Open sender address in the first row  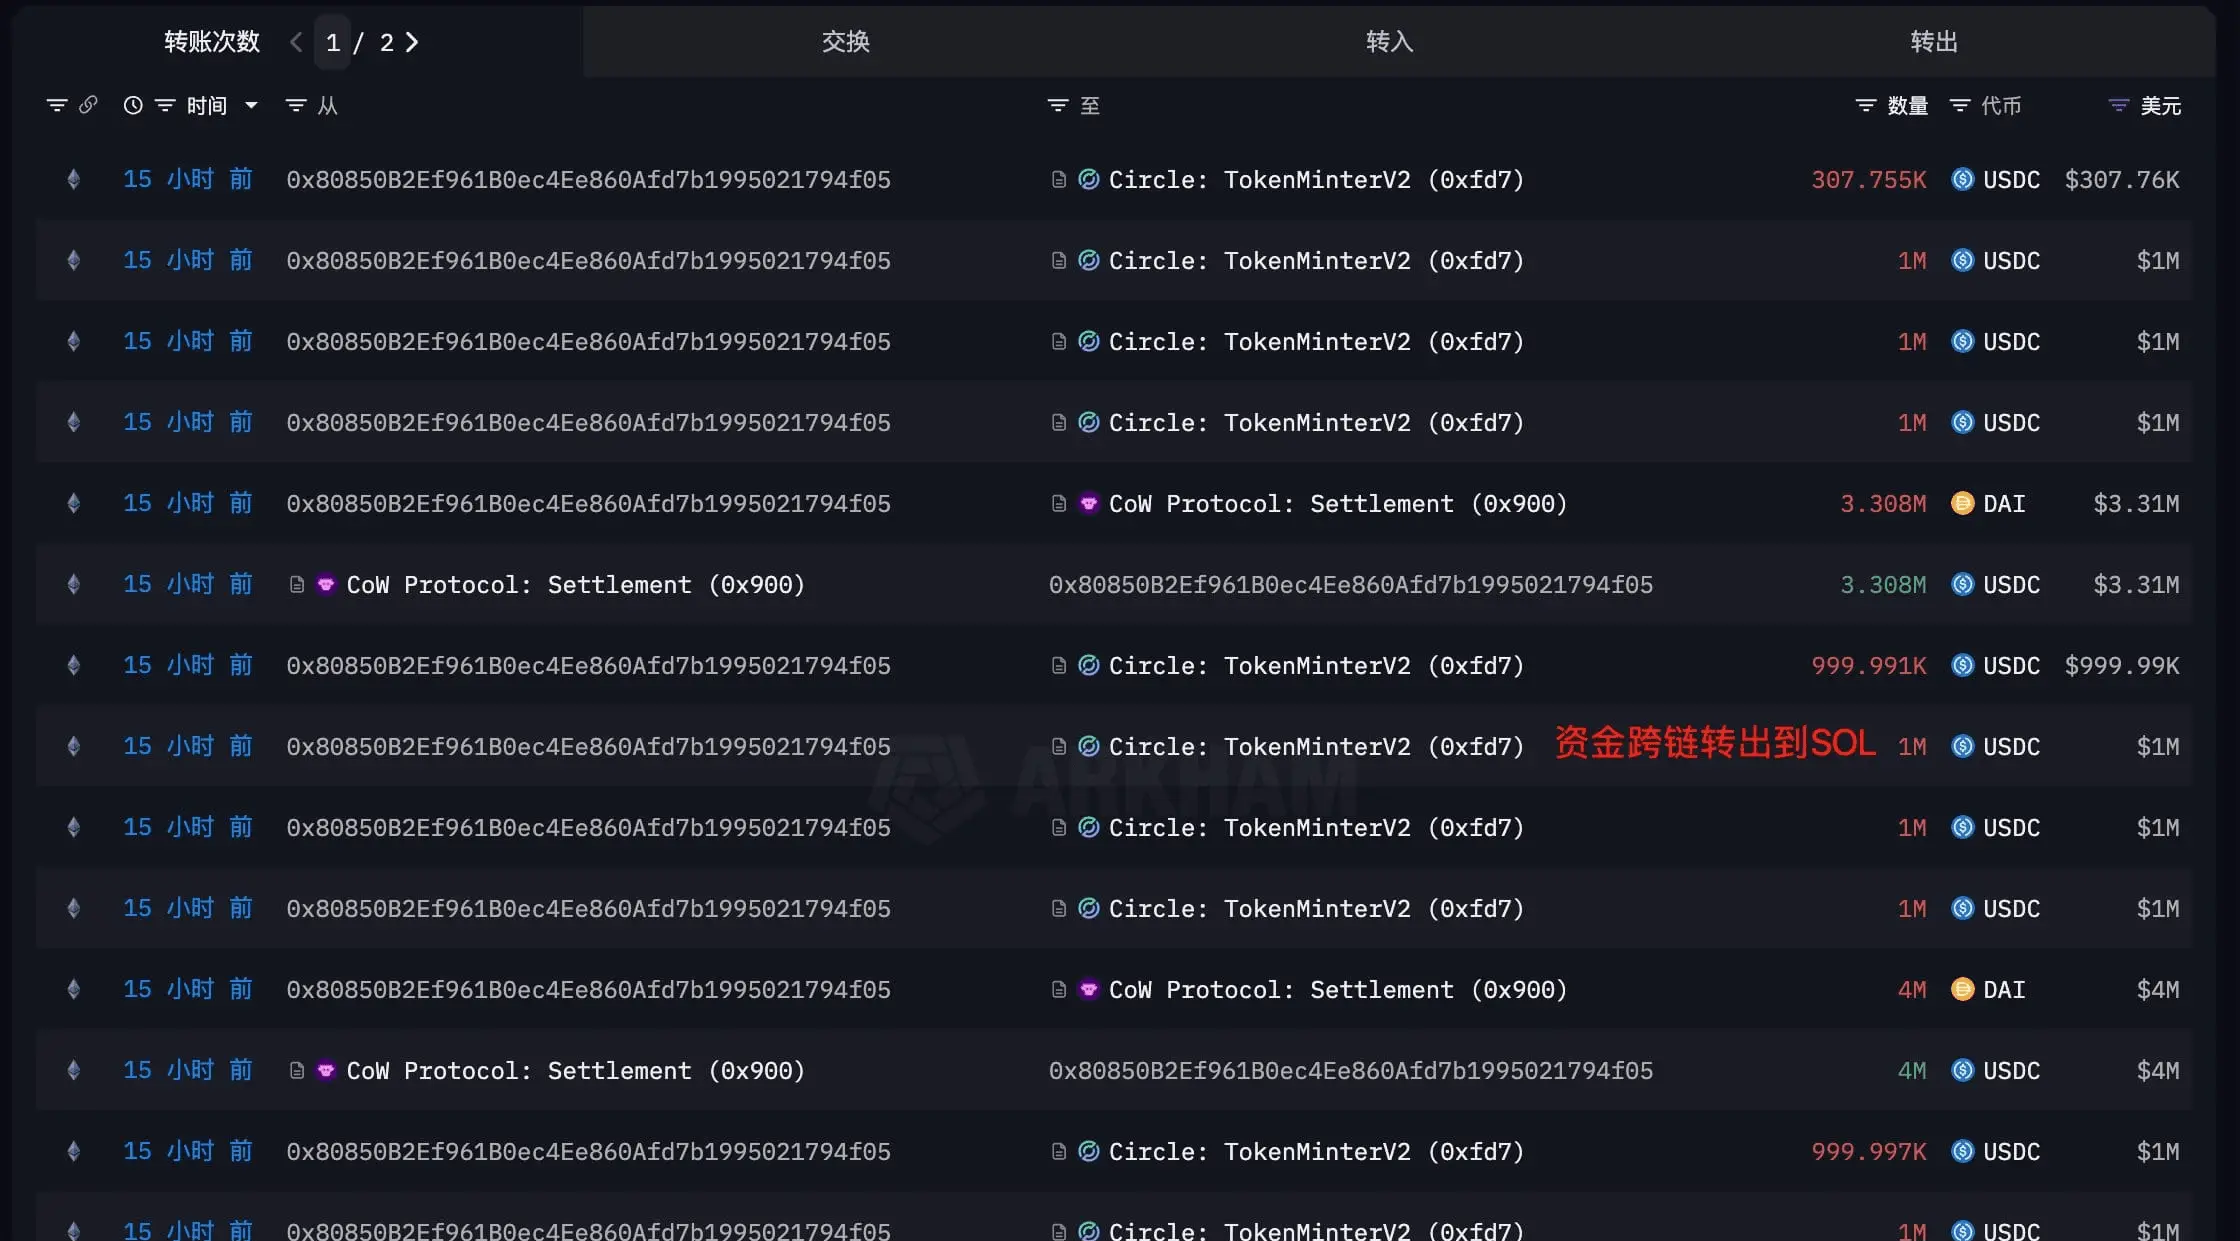tap(588, 180)
